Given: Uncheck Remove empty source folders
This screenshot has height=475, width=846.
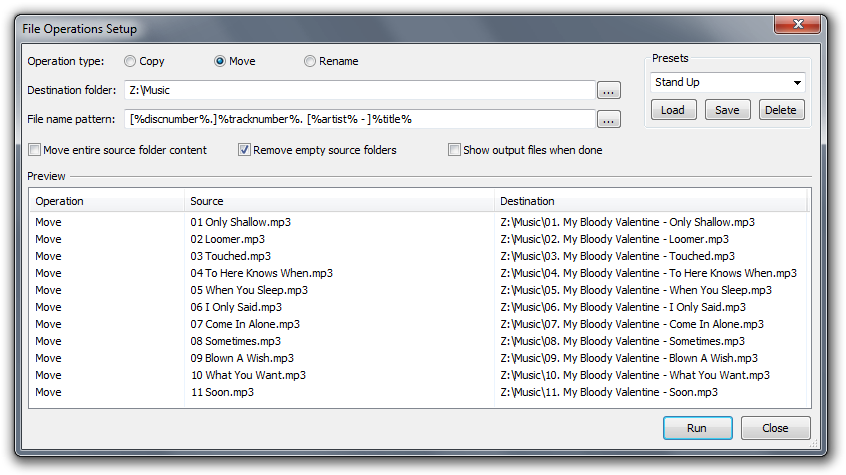Looking at the screenshot, I should point(244,151).
